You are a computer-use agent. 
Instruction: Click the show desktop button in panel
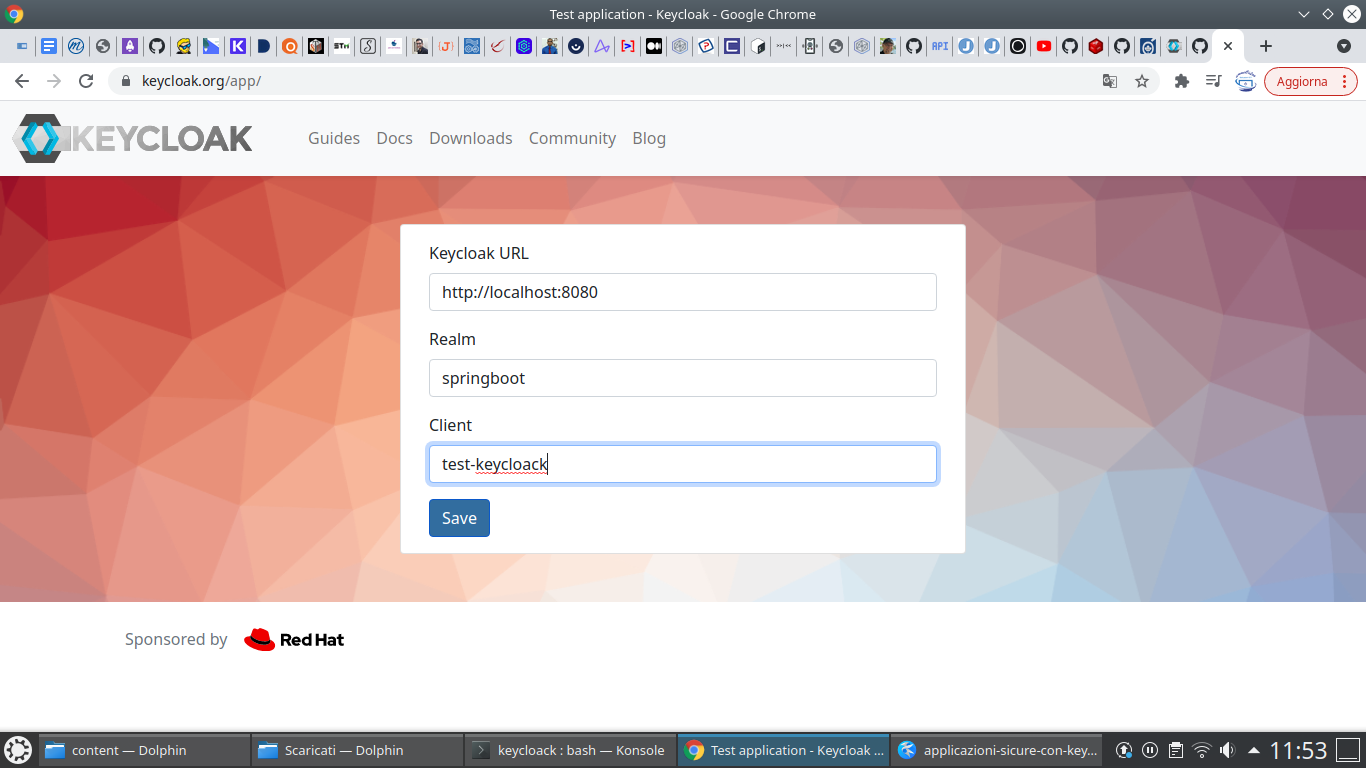pos(1349,750)
